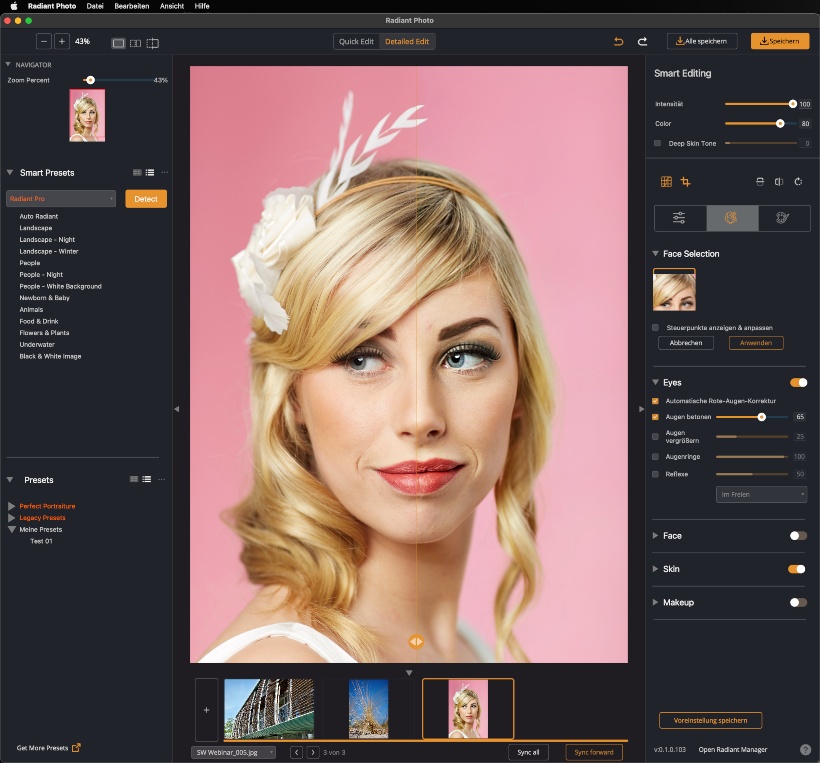Open the SW Webinar_005.jpg file dropdown
Screen dimensions: 820x763
click(x=233, y=752)
